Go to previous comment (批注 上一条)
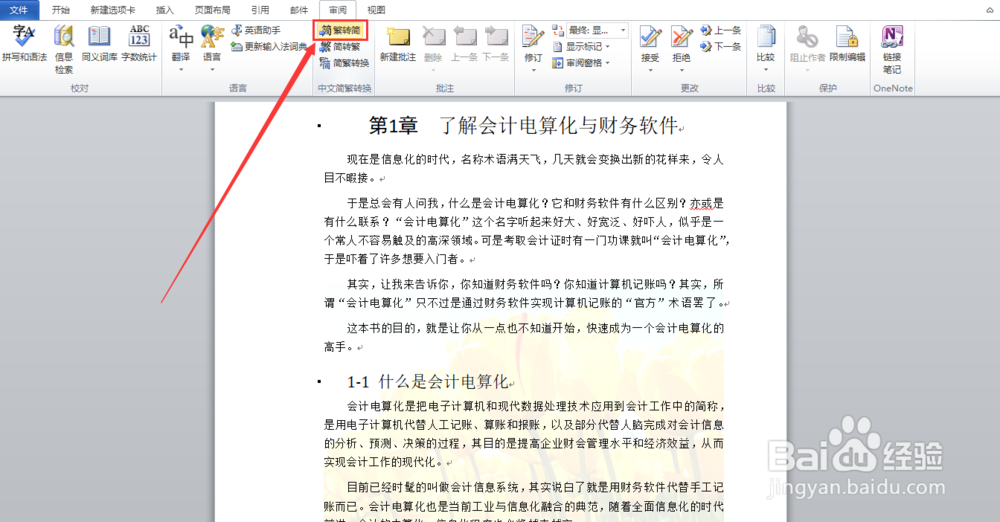Viewport: 1000px width, 522px height. coord(464,43)
